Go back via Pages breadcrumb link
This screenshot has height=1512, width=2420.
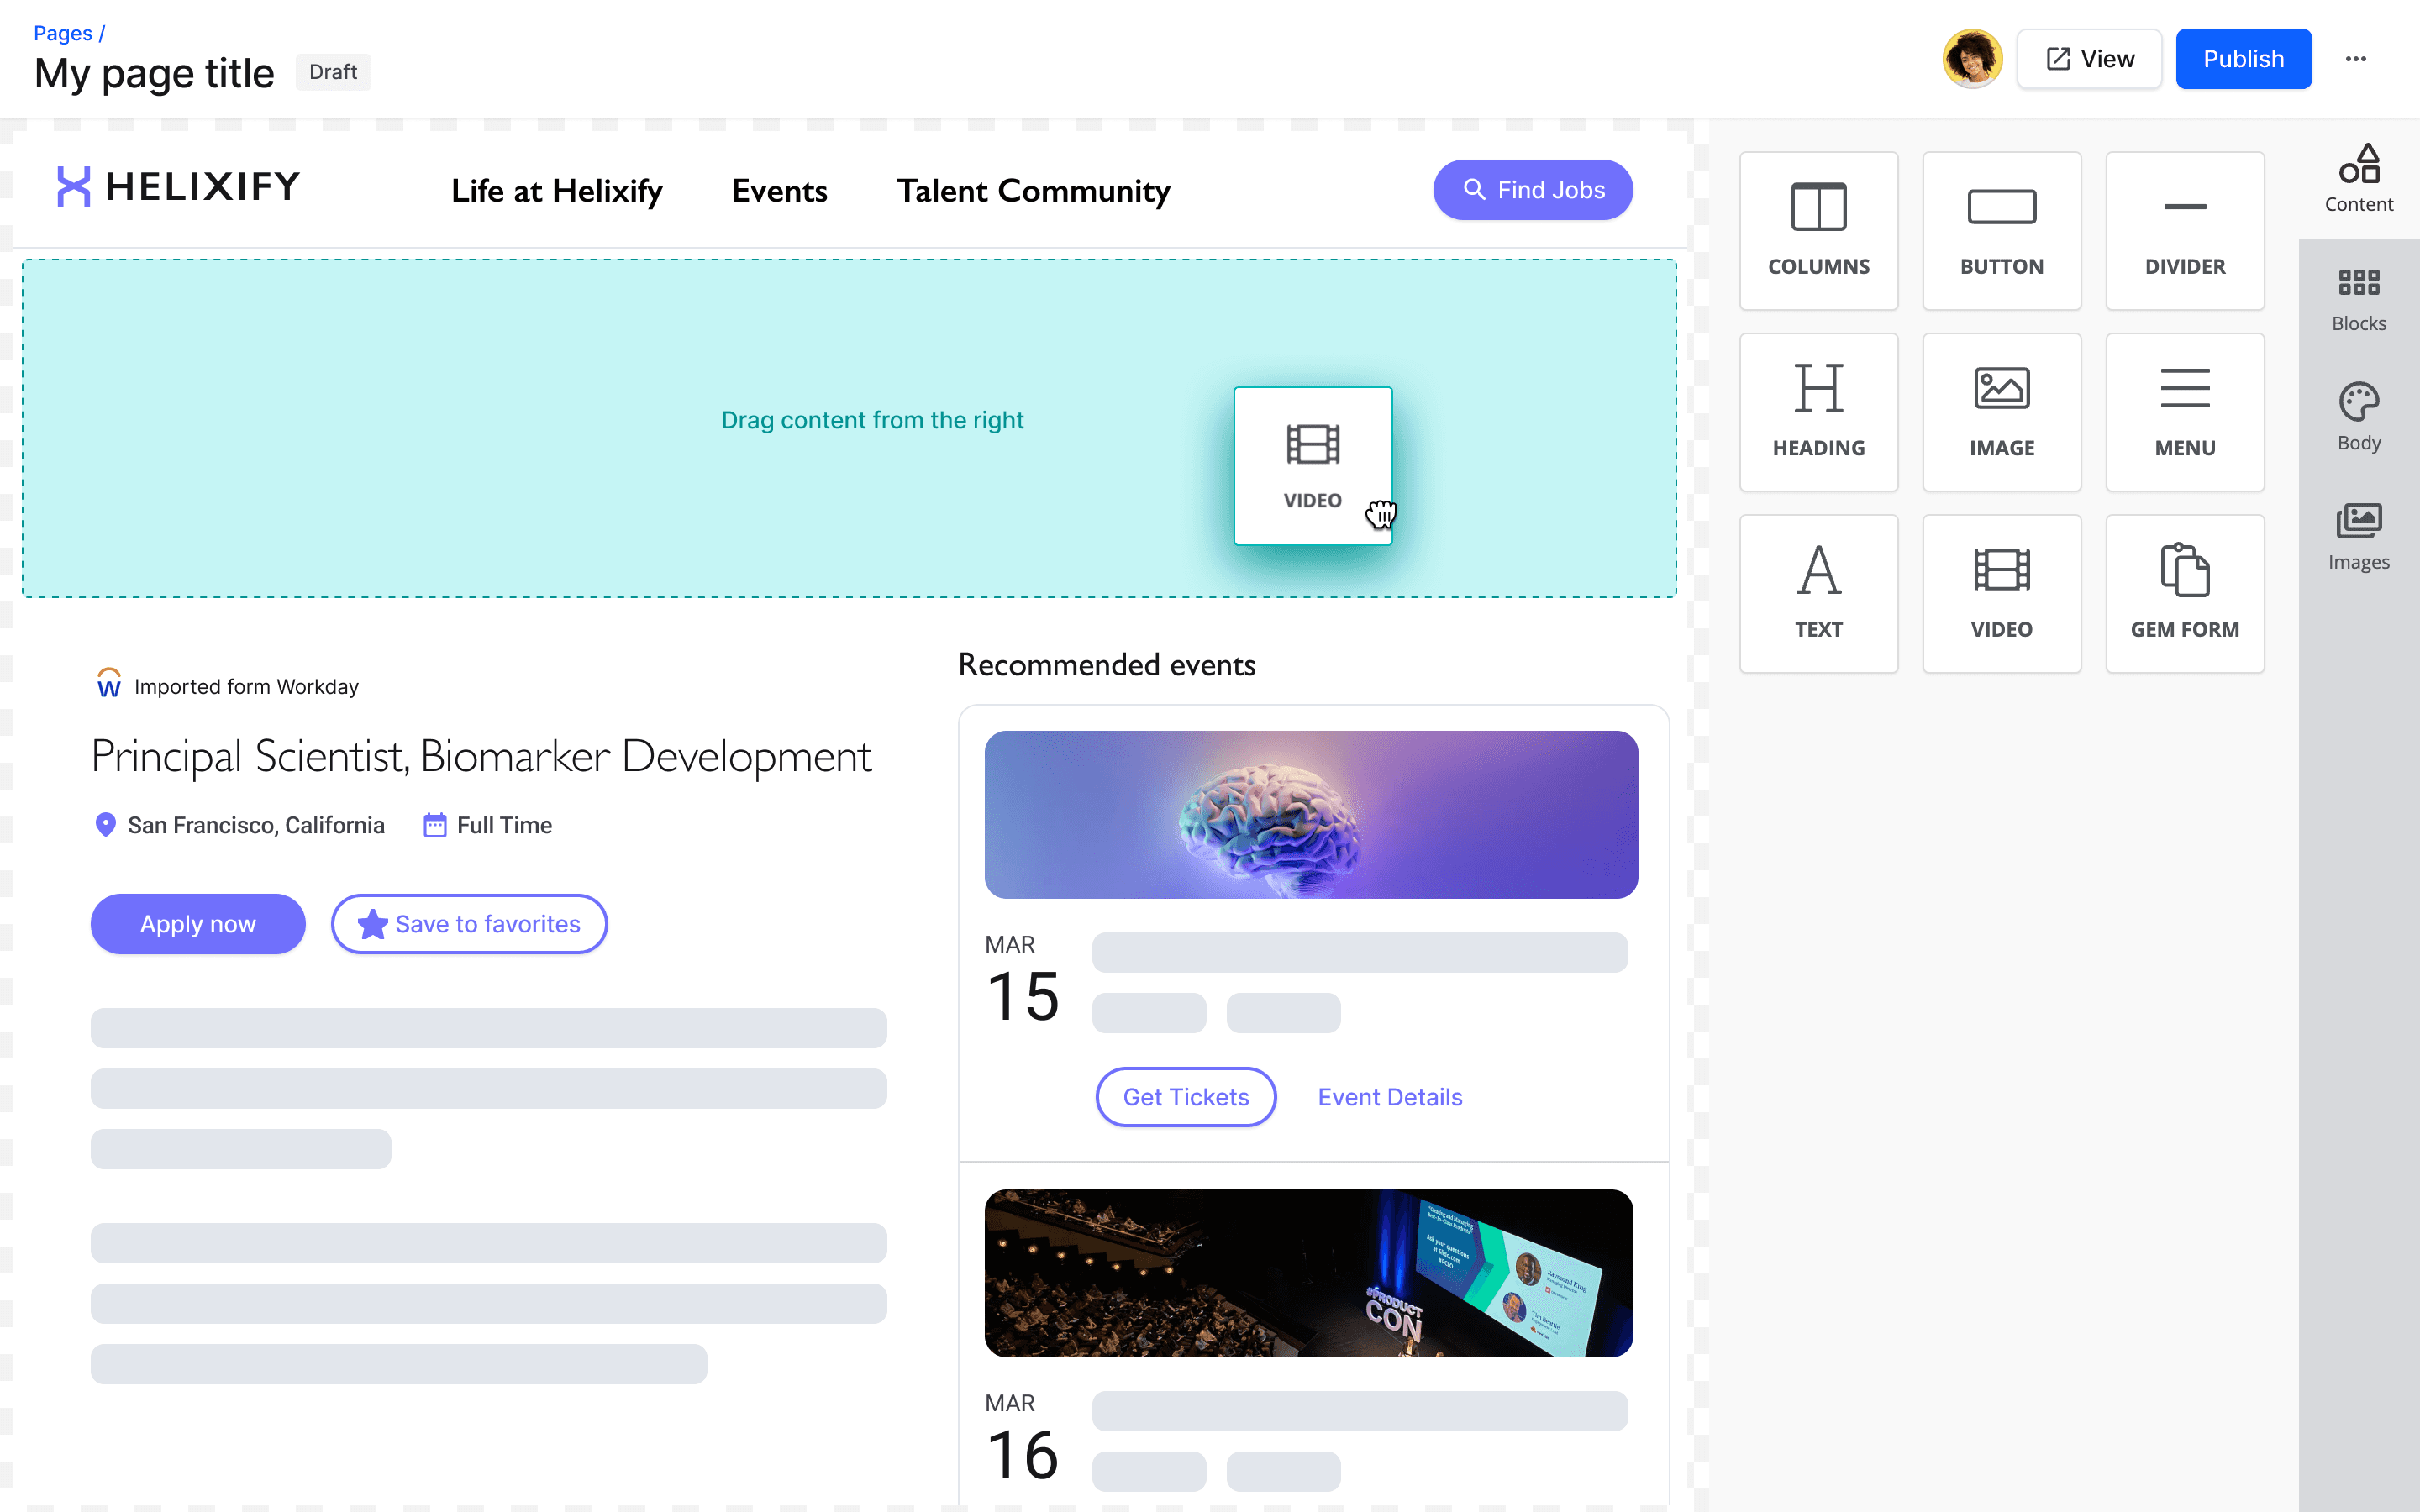pyautogui.click(x=62, y=33)
